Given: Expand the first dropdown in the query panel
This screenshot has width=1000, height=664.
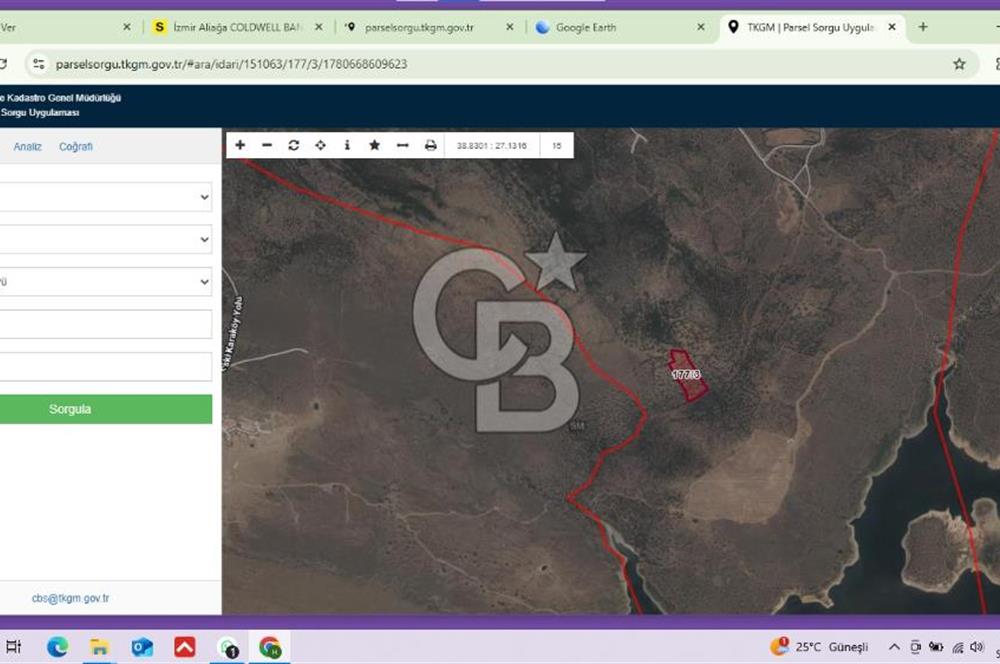Looking at the screenshot, I should click(105, 197).
